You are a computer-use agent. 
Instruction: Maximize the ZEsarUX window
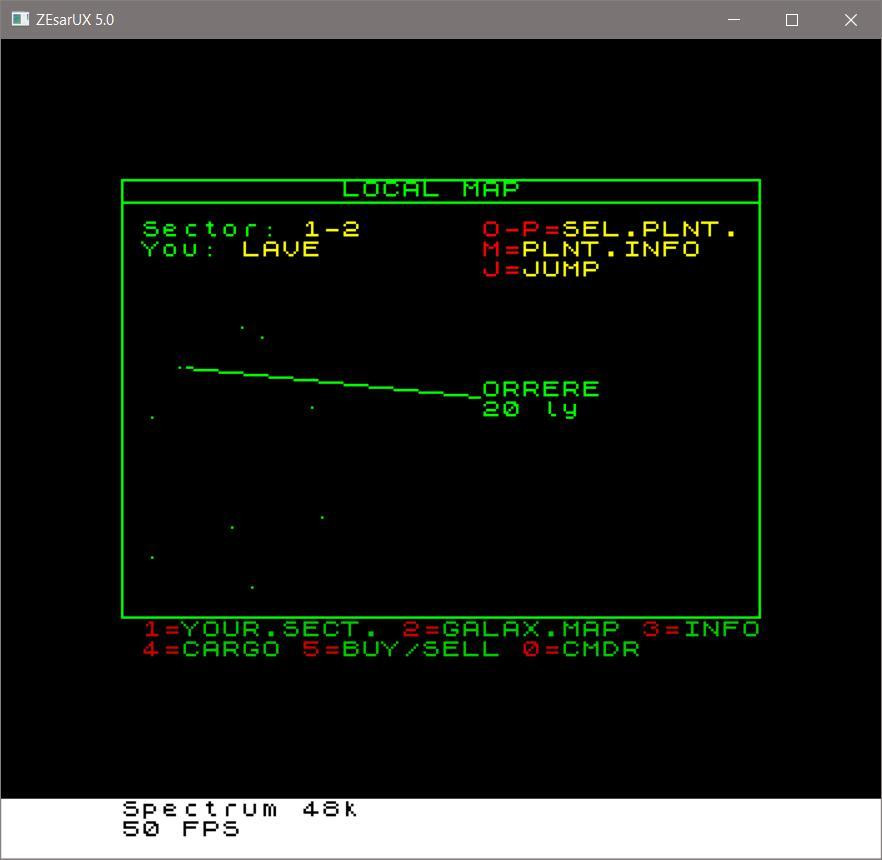pyautogui.click(x=791, y=20)
